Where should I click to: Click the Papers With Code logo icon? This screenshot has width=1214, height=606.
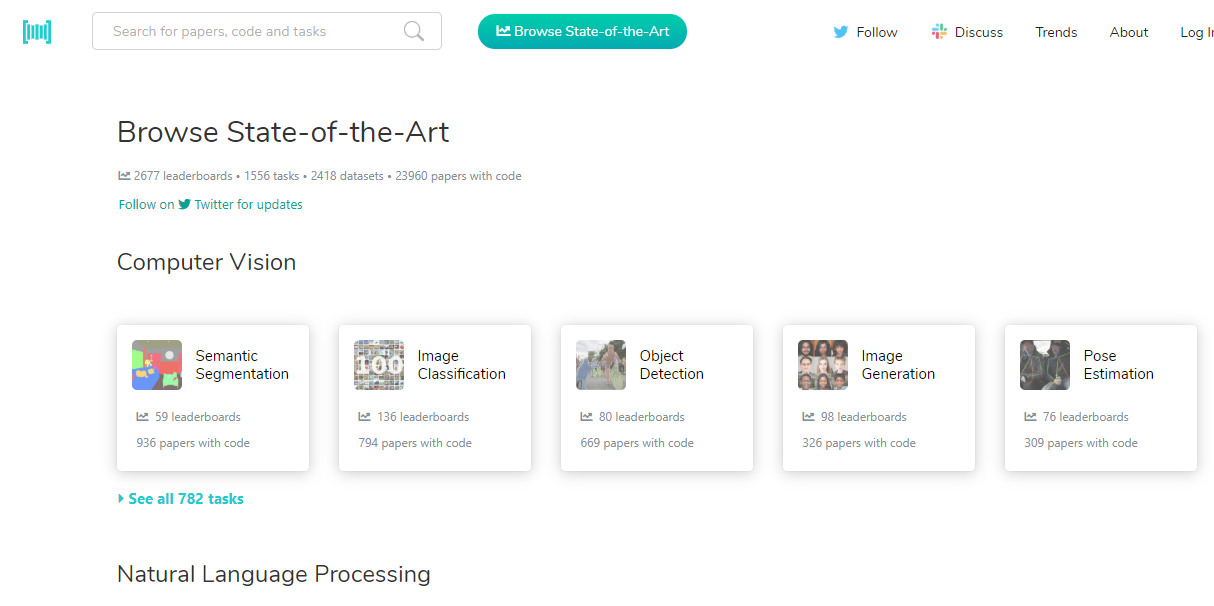(37, 32)
